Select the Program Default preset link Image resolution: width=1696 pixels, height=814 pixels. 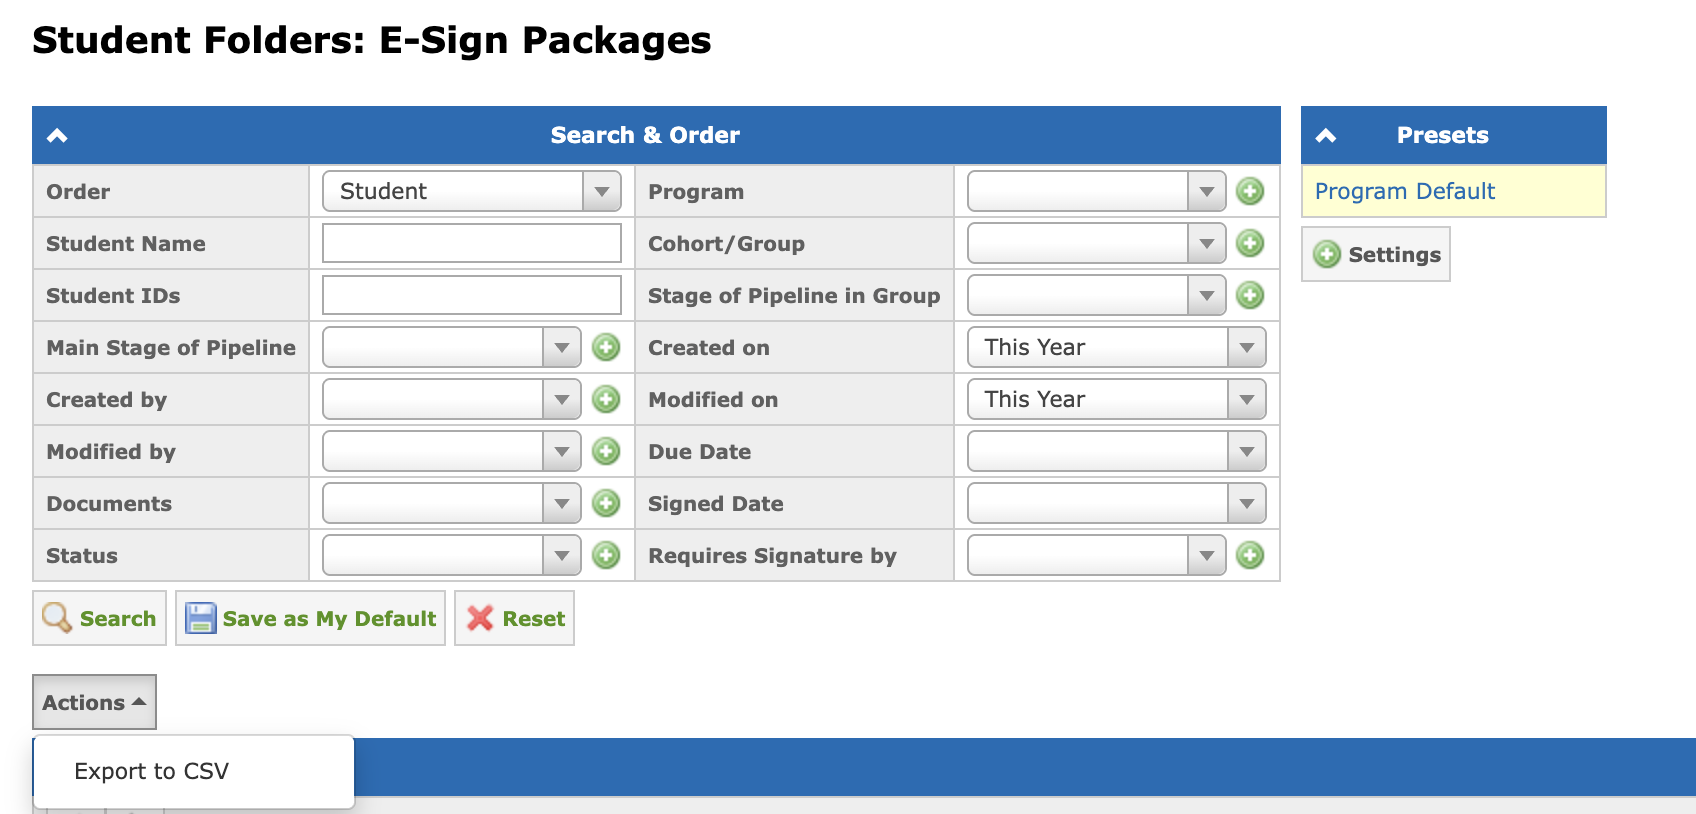click(x=1404, y=191)
